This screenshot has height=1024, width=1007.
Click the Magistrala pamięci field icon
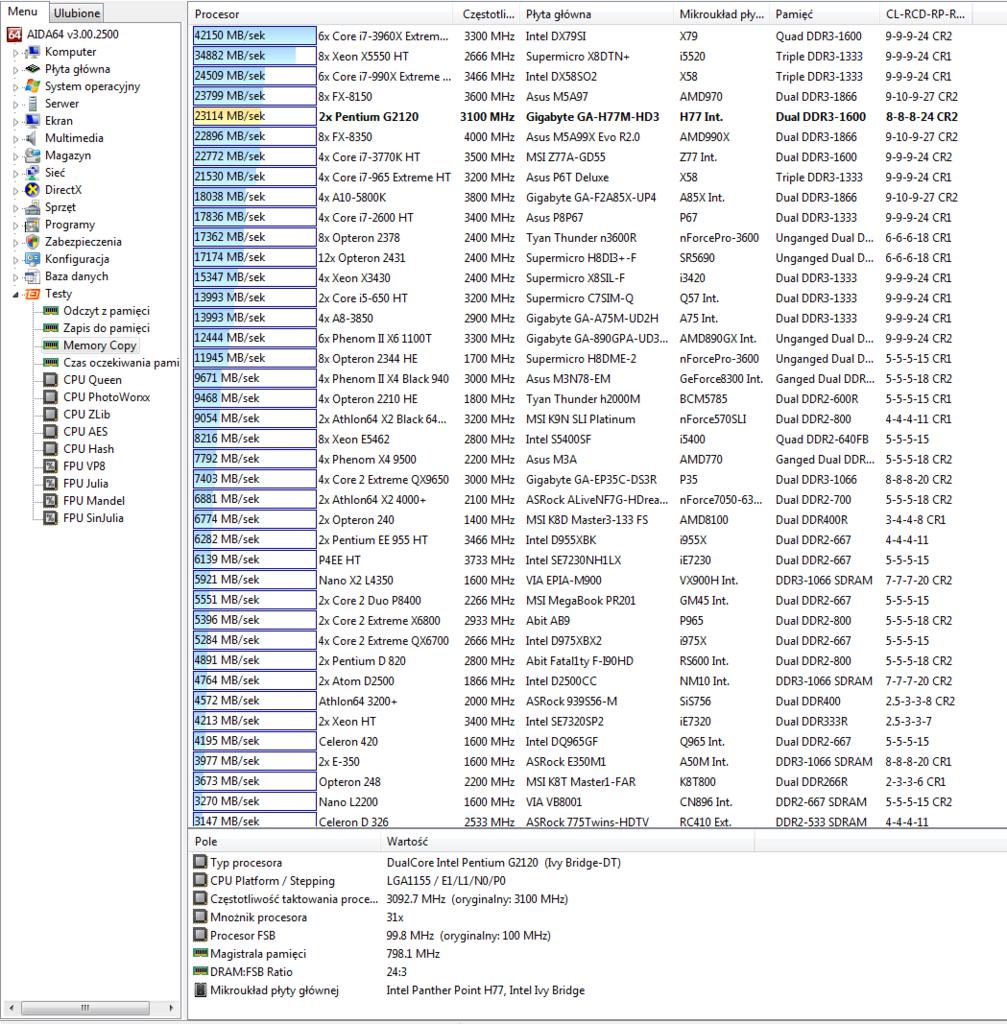[200, 953]
